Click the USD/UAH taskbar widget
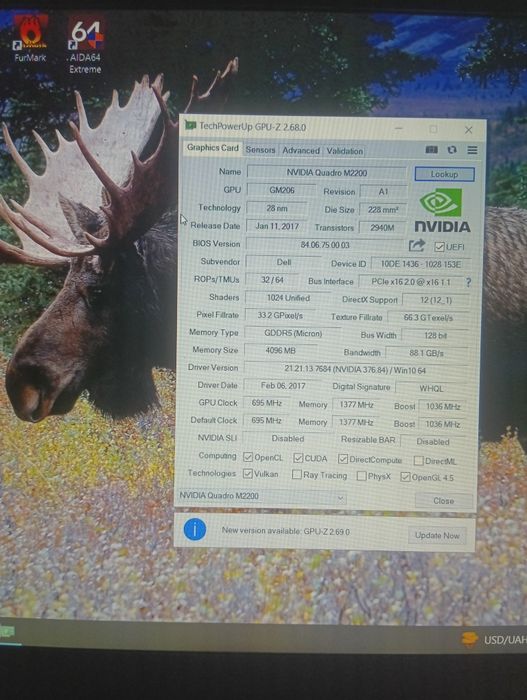This screenshot has width=527, height=700. (x=494, y=640)
